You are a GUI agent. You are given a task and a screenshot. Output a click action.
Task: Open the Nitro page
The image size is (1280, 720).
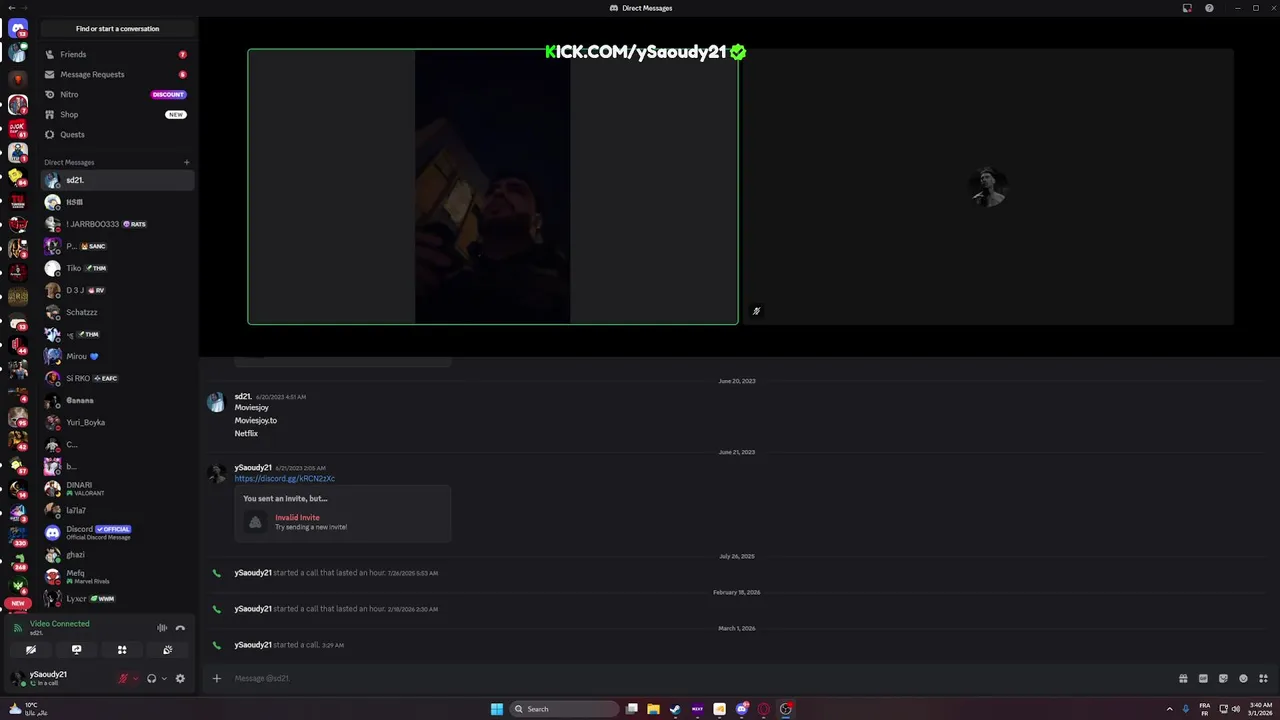coord(117,94)
